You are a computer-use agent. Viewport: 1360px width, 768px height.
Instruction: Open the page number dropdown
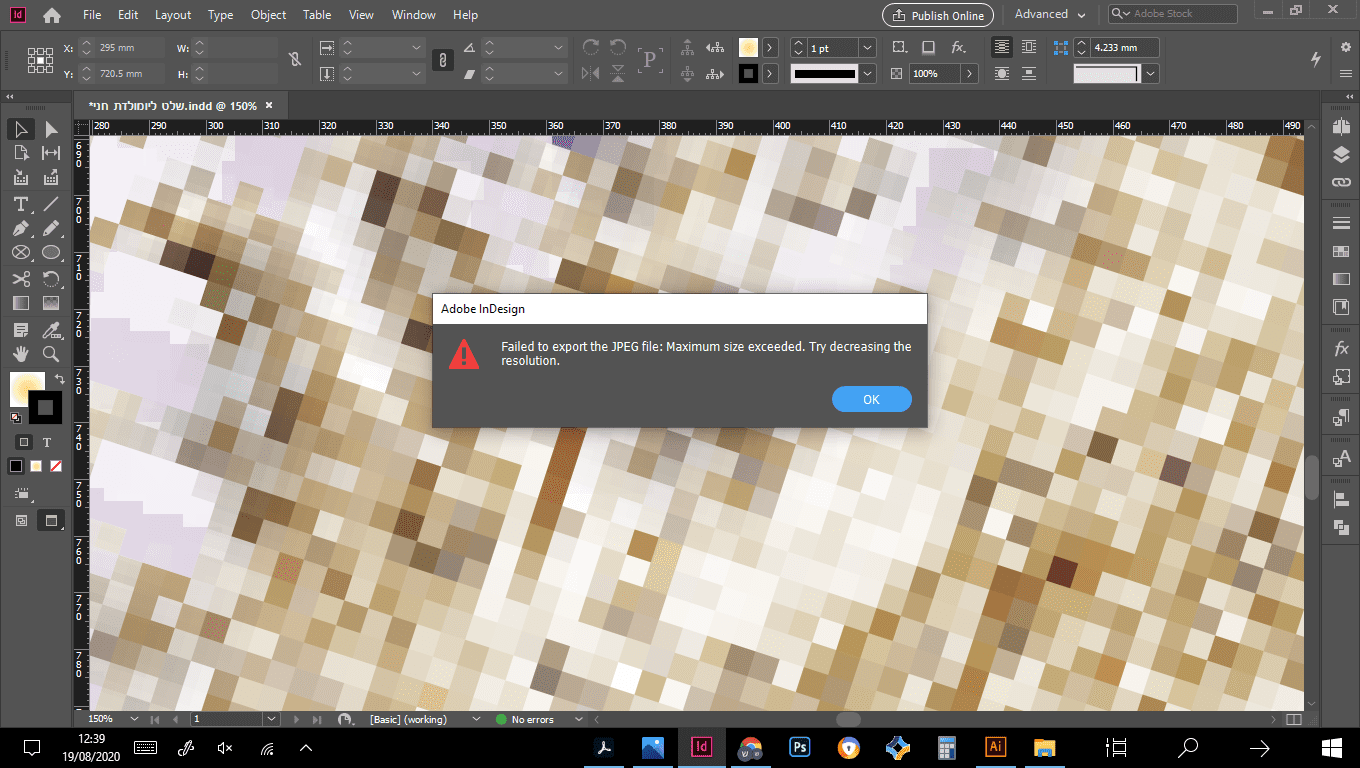pos(271,719)
